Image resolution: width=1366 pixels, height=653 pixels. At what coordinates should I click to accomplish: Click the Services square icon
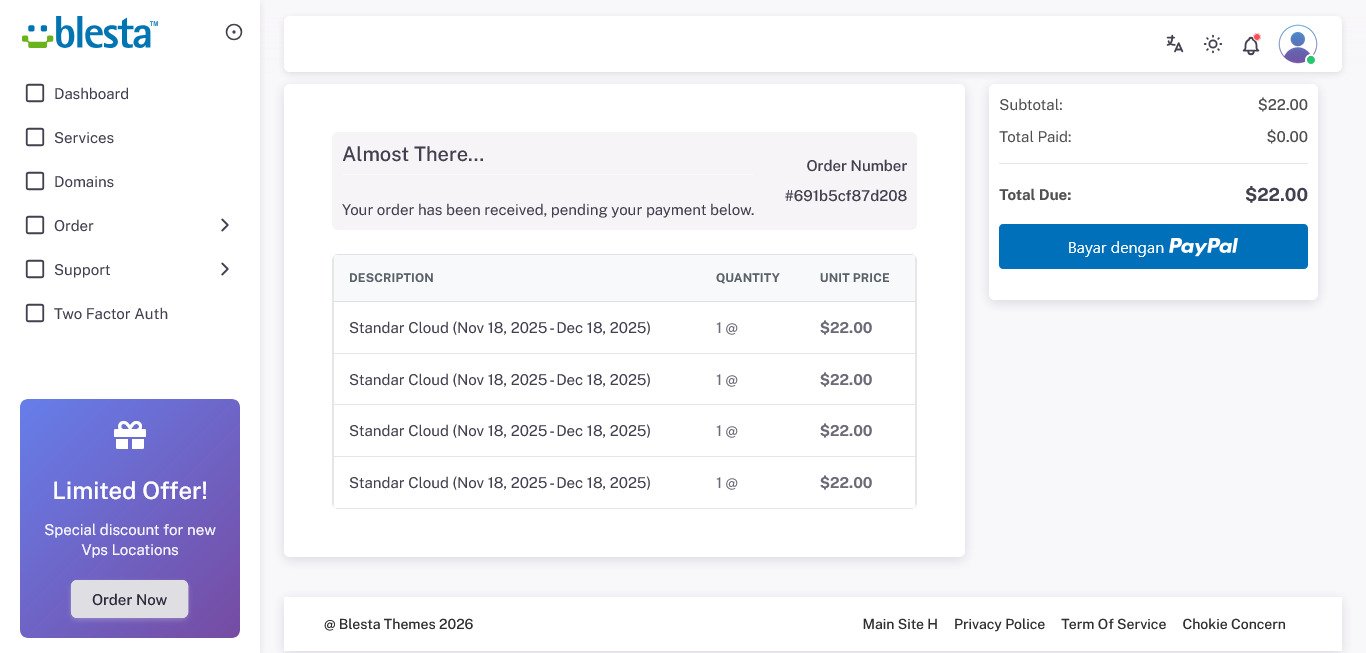pyautogui.click(x=35, y=137)
